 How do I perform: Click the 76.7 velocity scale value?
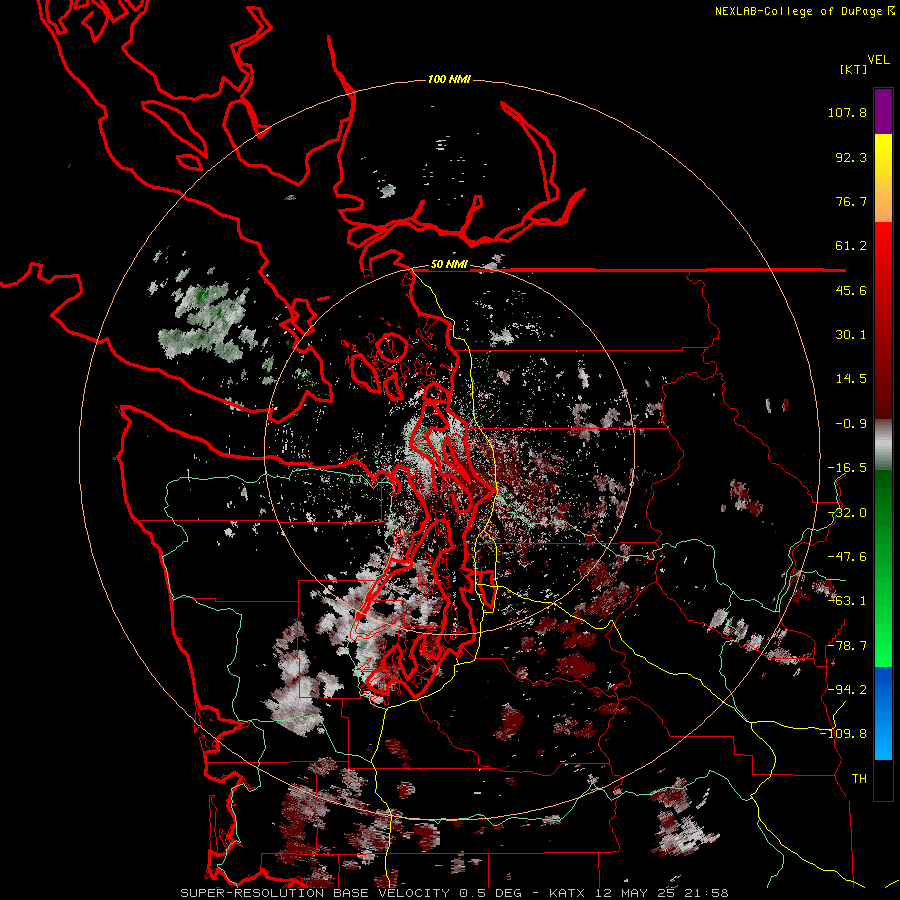pos(851,201)
